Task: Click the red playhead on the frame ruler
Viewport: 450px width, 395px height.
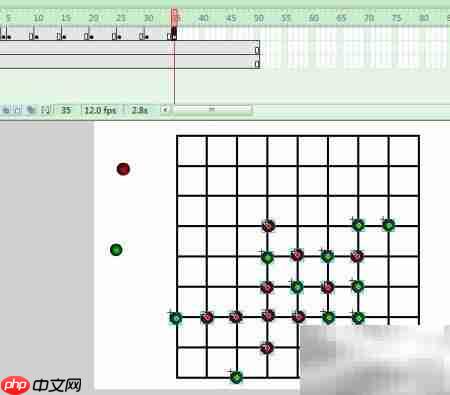Action: (174, 16)
